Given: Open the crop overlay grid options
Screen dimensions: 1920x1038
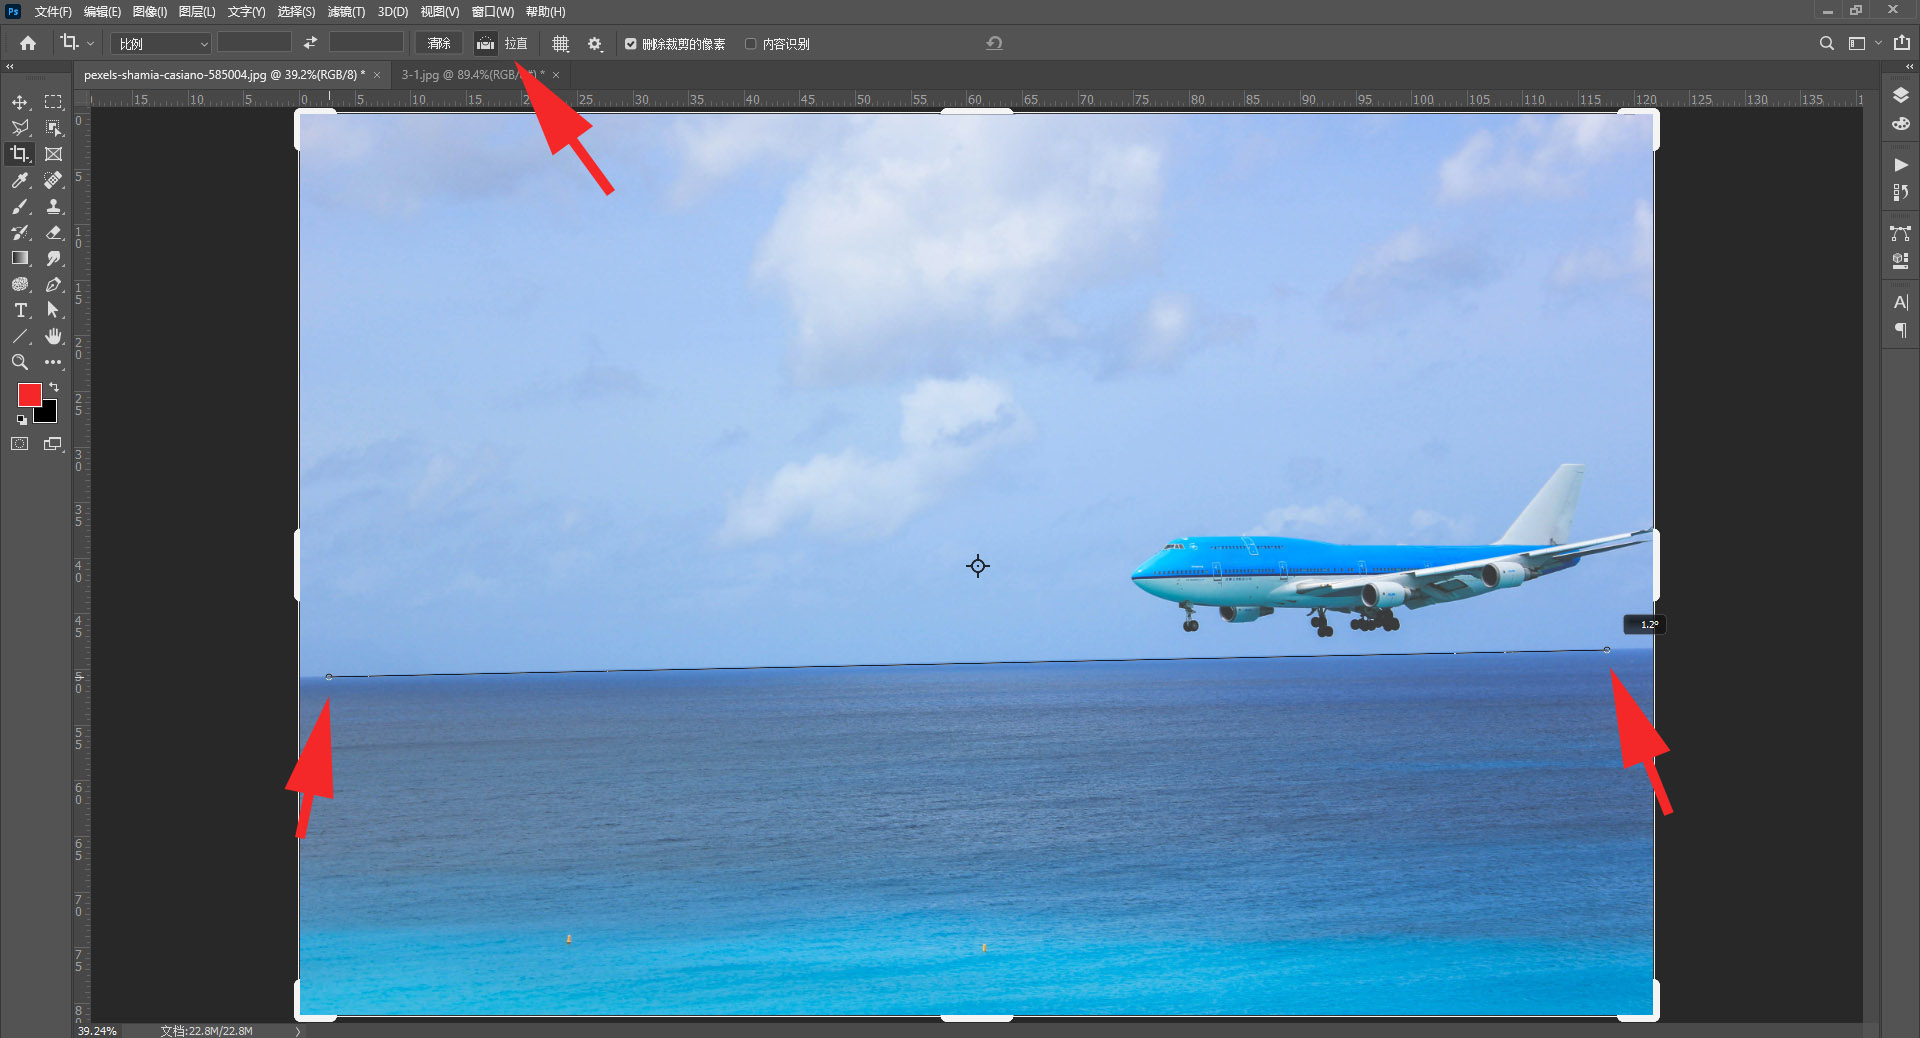Looking at the screenshot, I should click(561, 43).
